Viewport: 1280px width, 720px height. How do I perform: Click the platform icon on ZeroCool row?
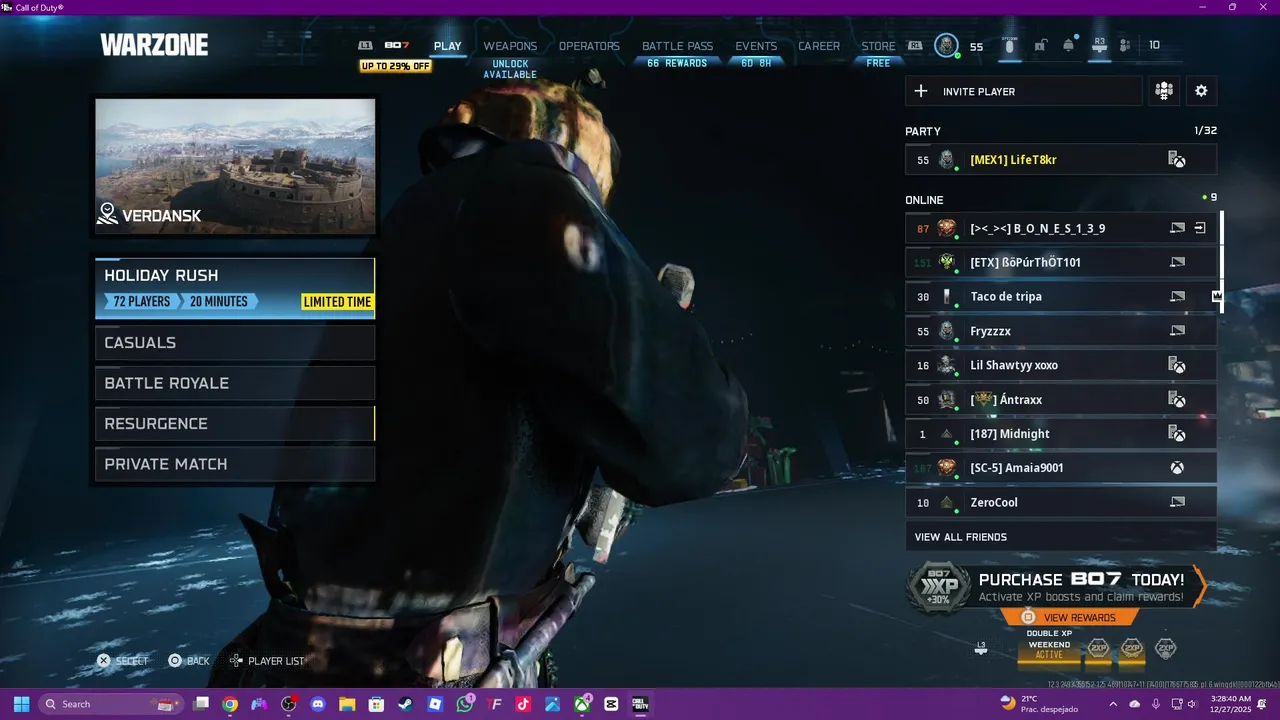point(1177,502)
